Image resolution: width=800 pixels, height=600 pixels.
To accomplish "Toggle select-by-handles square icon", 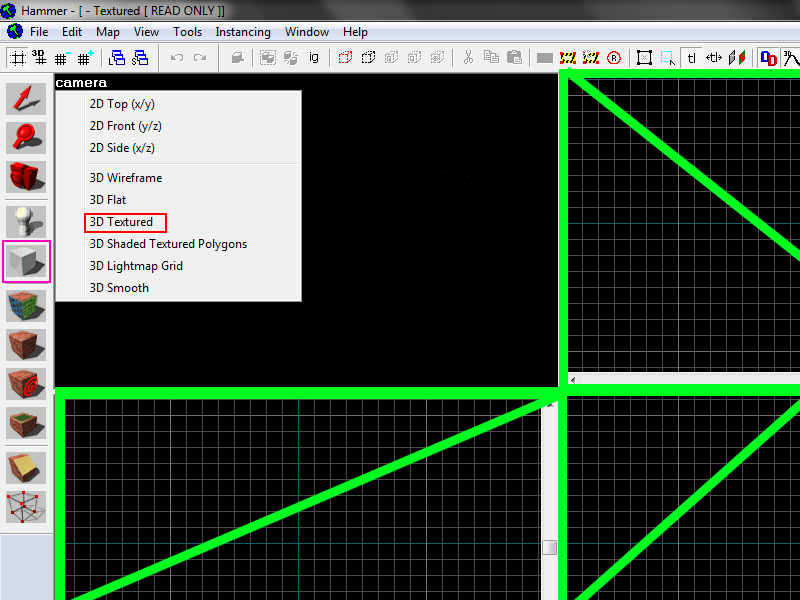I will pos(644,58).
